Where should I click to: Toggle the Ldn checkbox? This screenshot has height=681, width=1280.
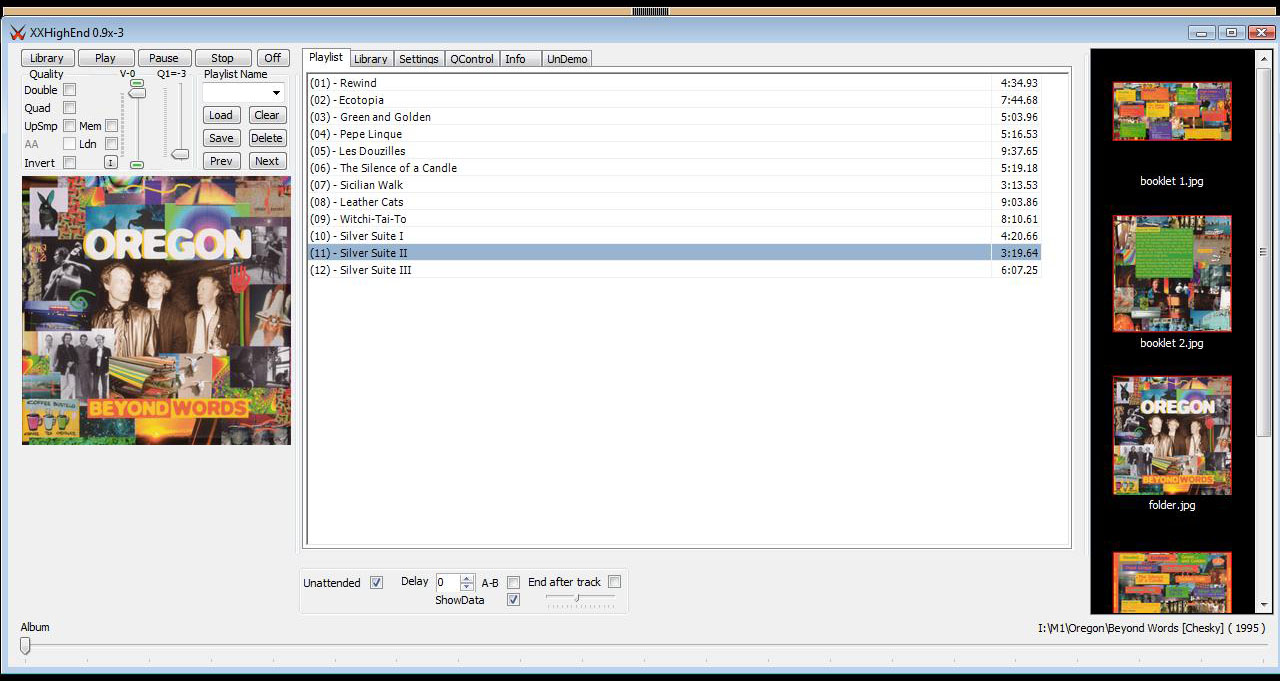tap(112, 144)
